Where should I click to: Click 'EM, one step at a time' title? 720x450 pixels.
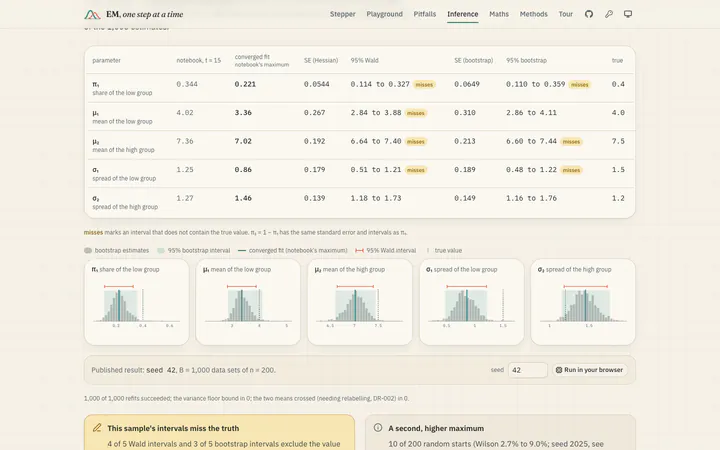click(145, 14)
